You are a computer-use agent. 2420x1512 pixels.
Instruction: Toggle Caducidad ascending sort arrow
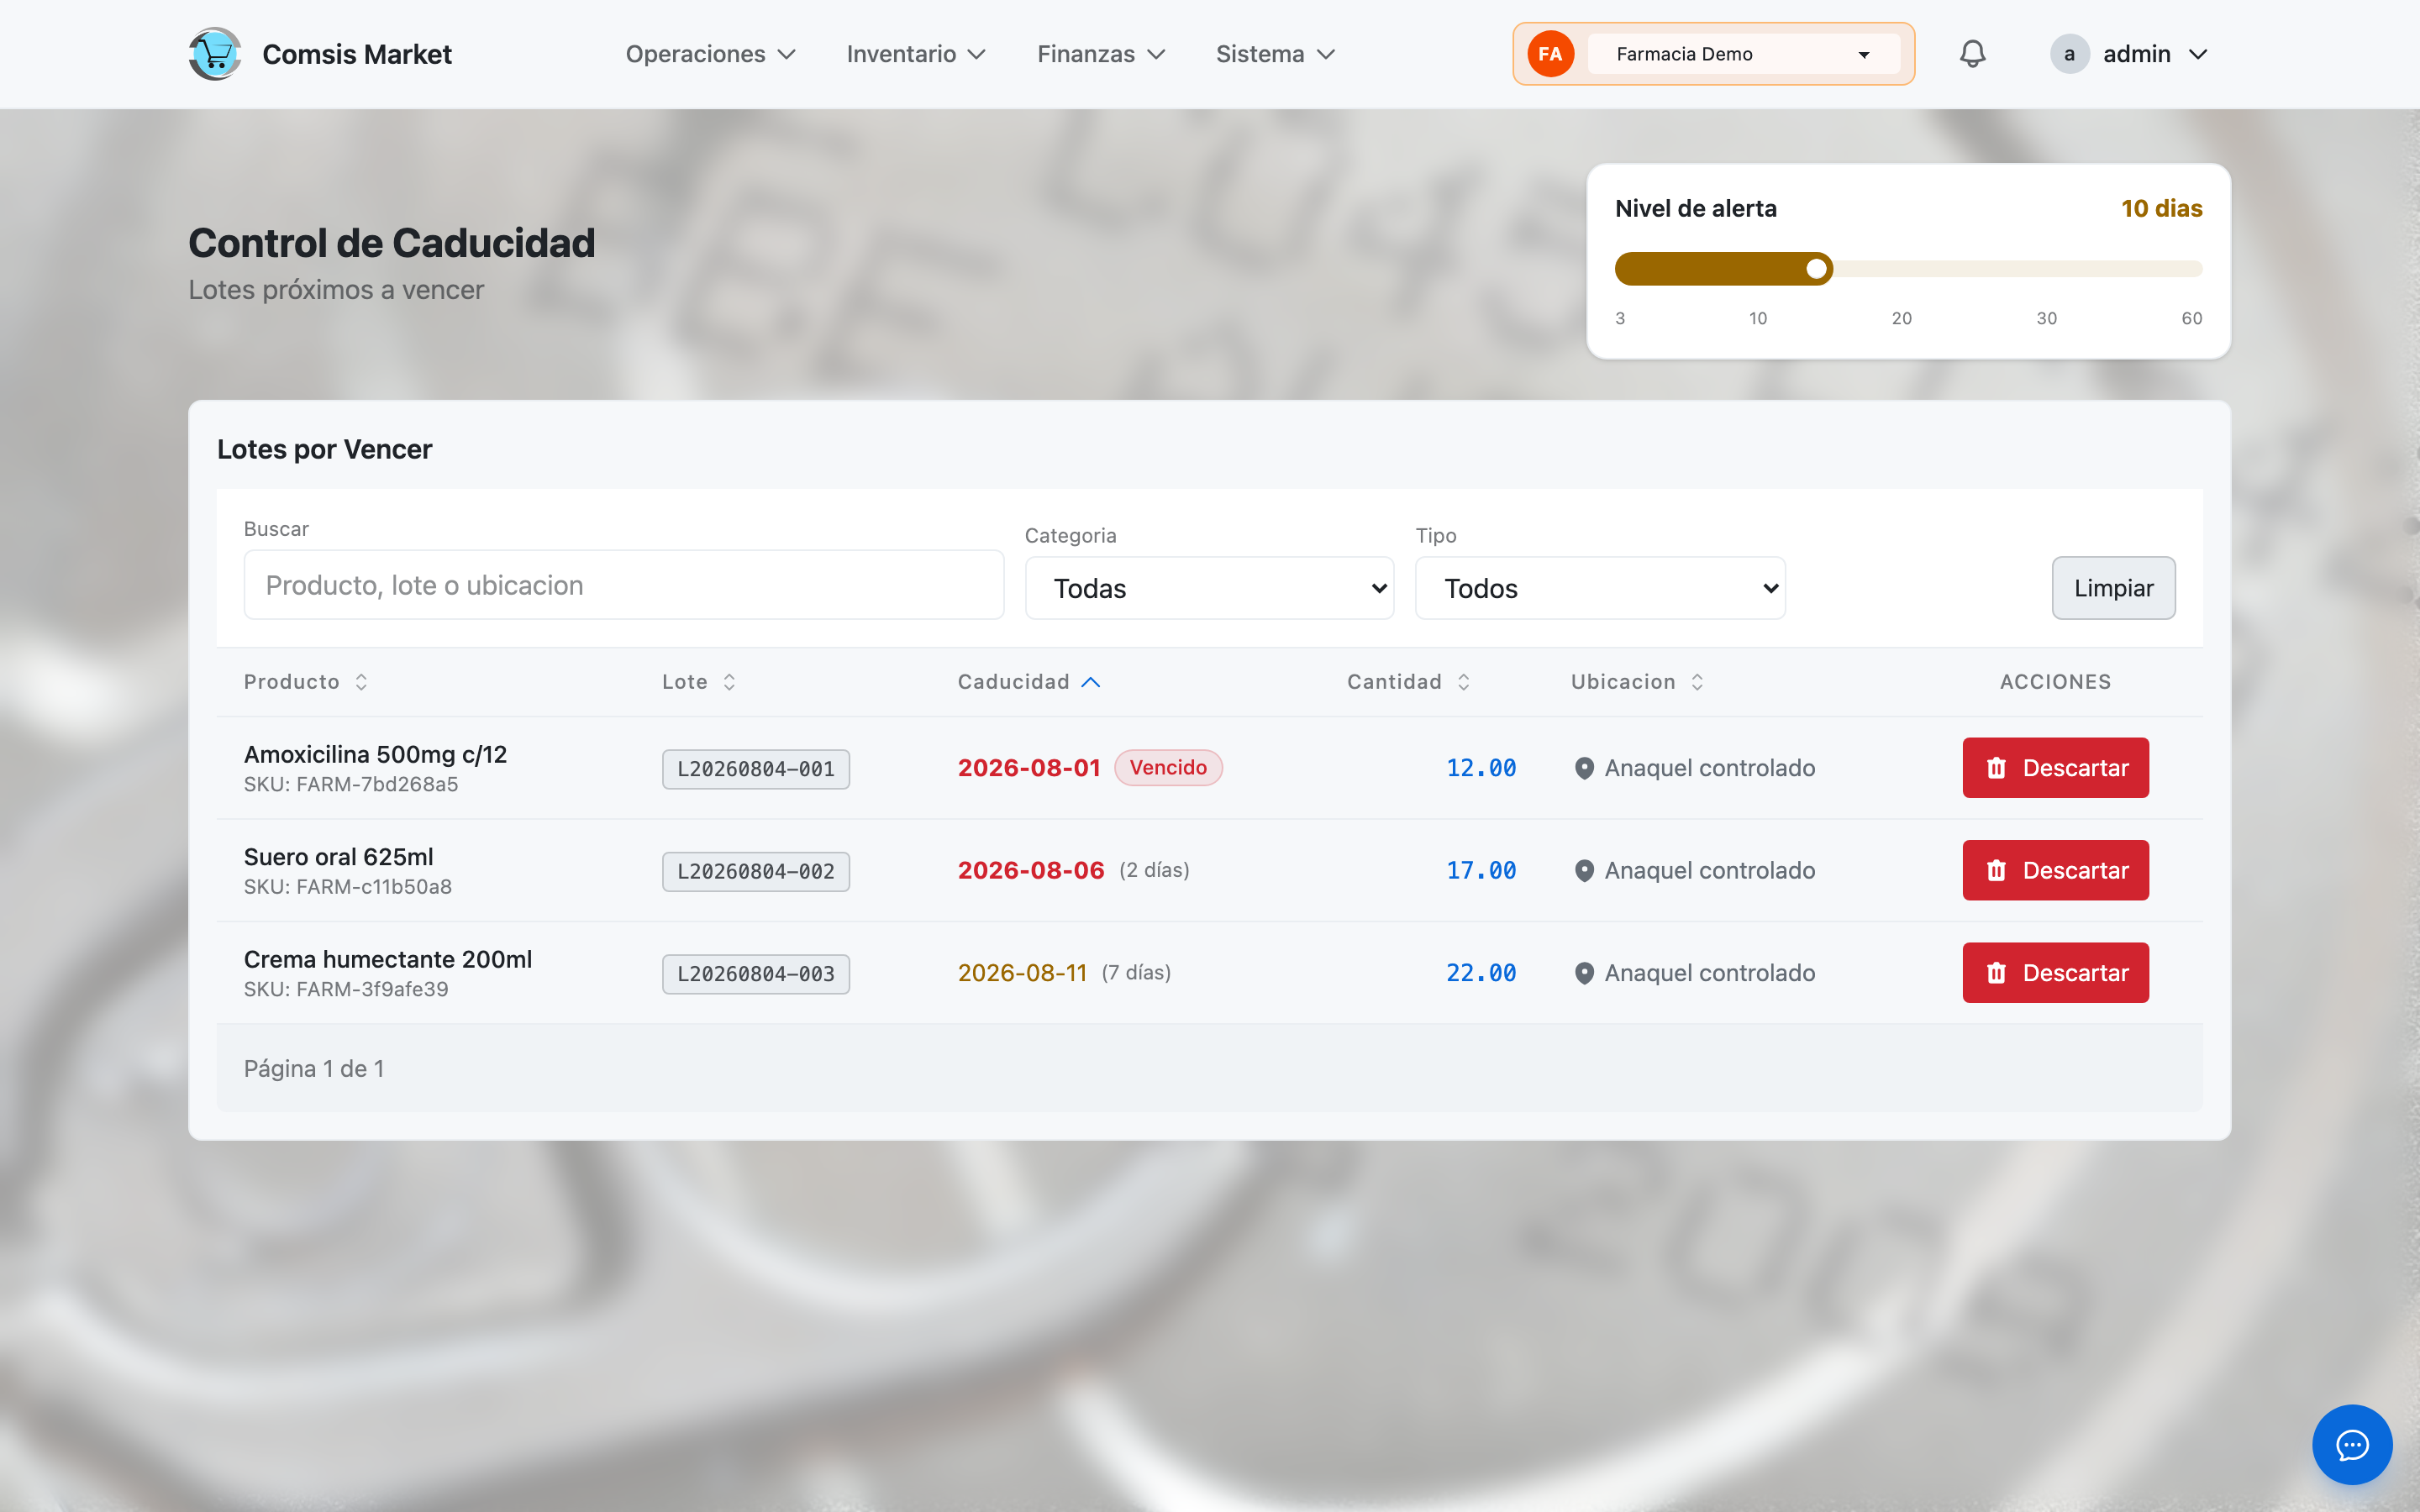click(1090, 682)
